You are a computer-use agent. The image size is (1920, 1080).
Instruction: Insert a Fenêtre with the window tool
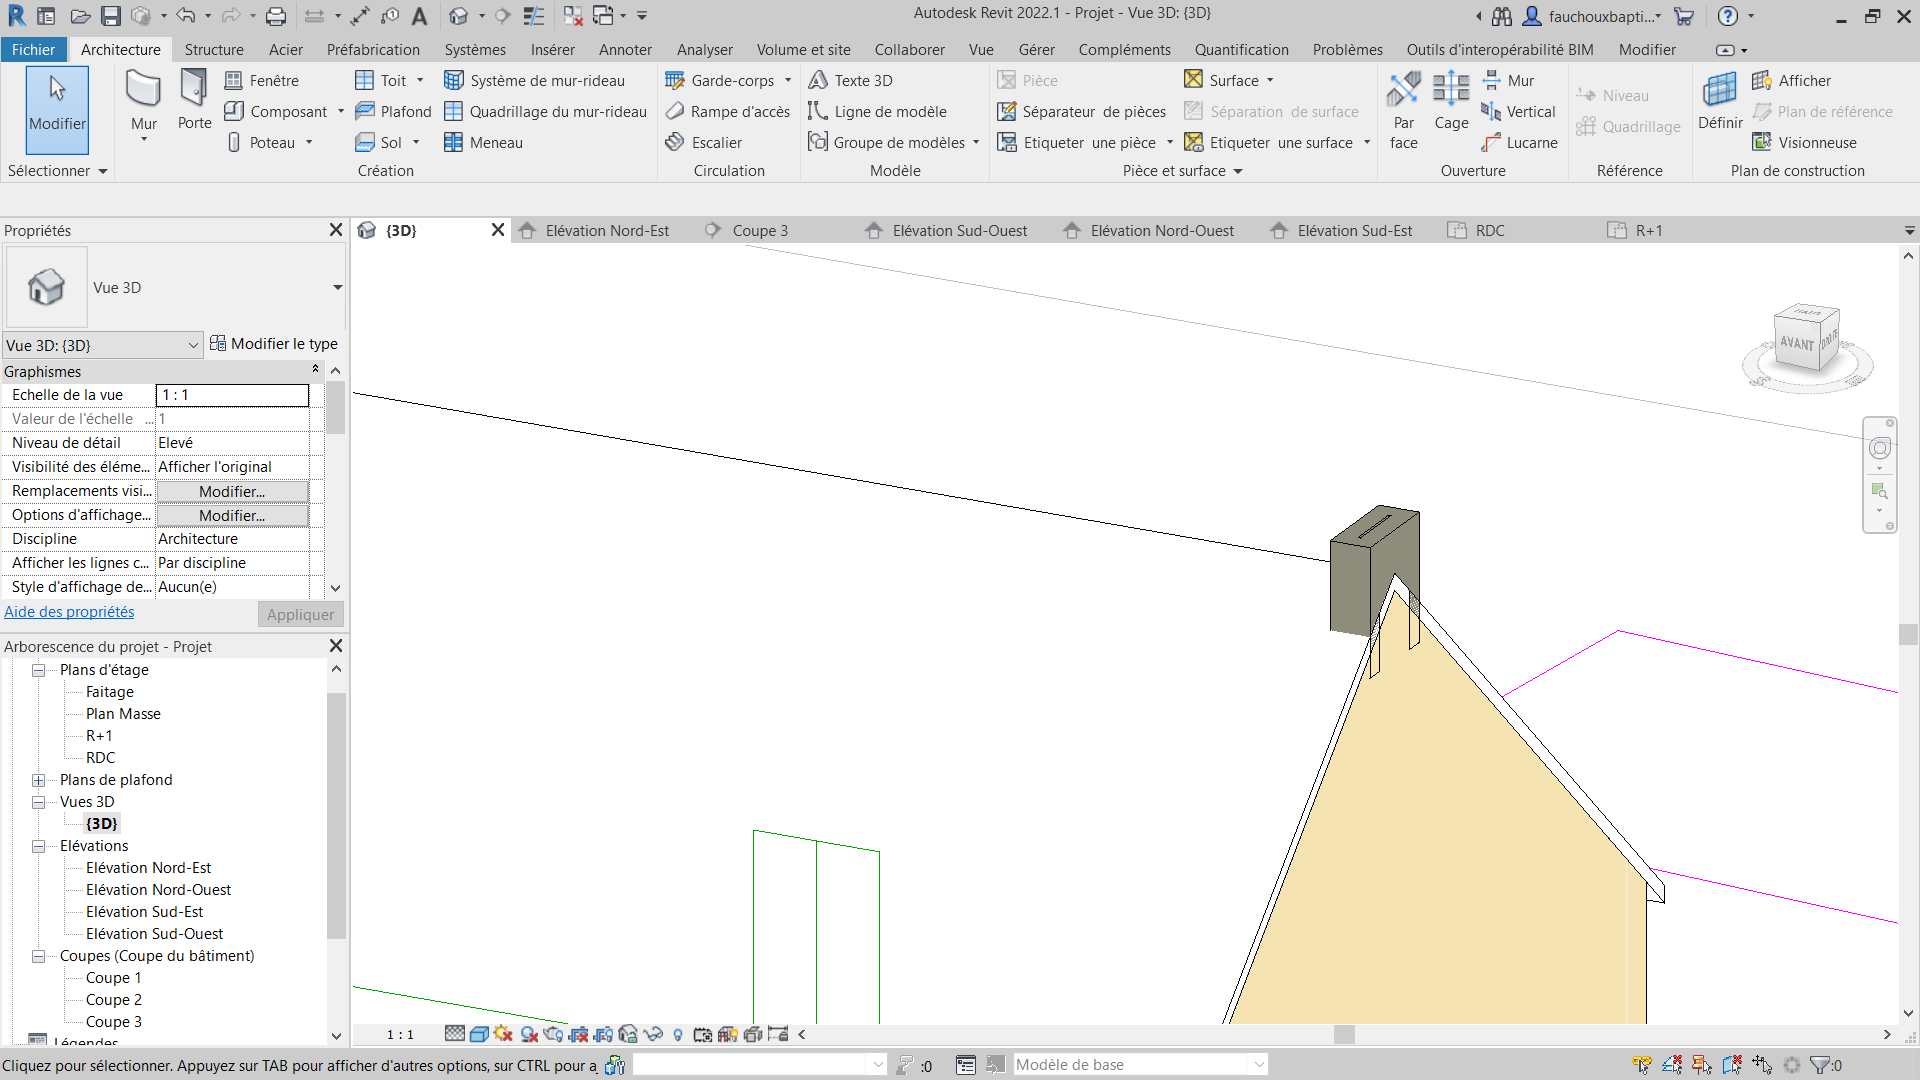(x=263, y=80)
